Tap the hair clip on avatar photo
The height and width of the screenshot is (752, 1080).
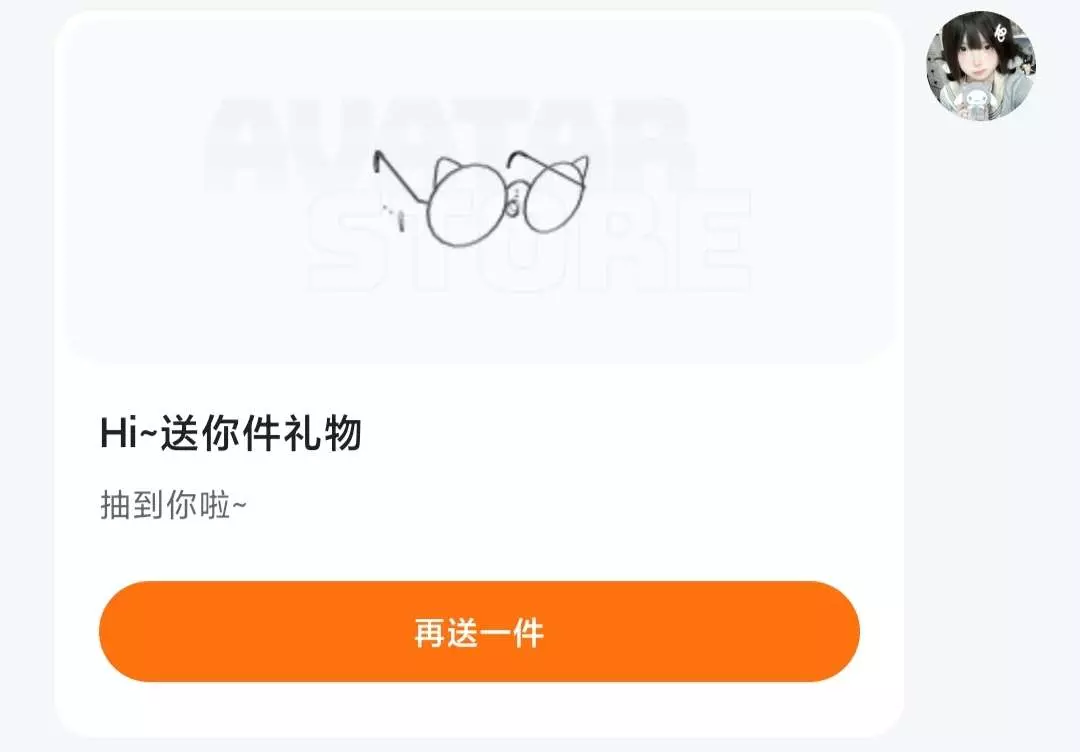click(x=1000, y=32)
